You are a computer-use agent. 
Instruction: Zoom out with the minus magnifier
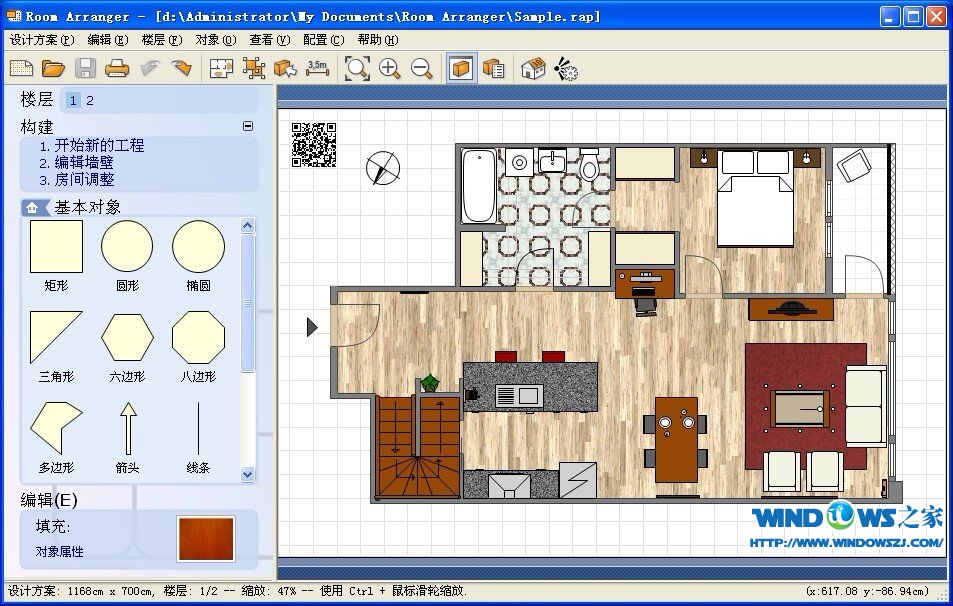[x=422, y=68]
